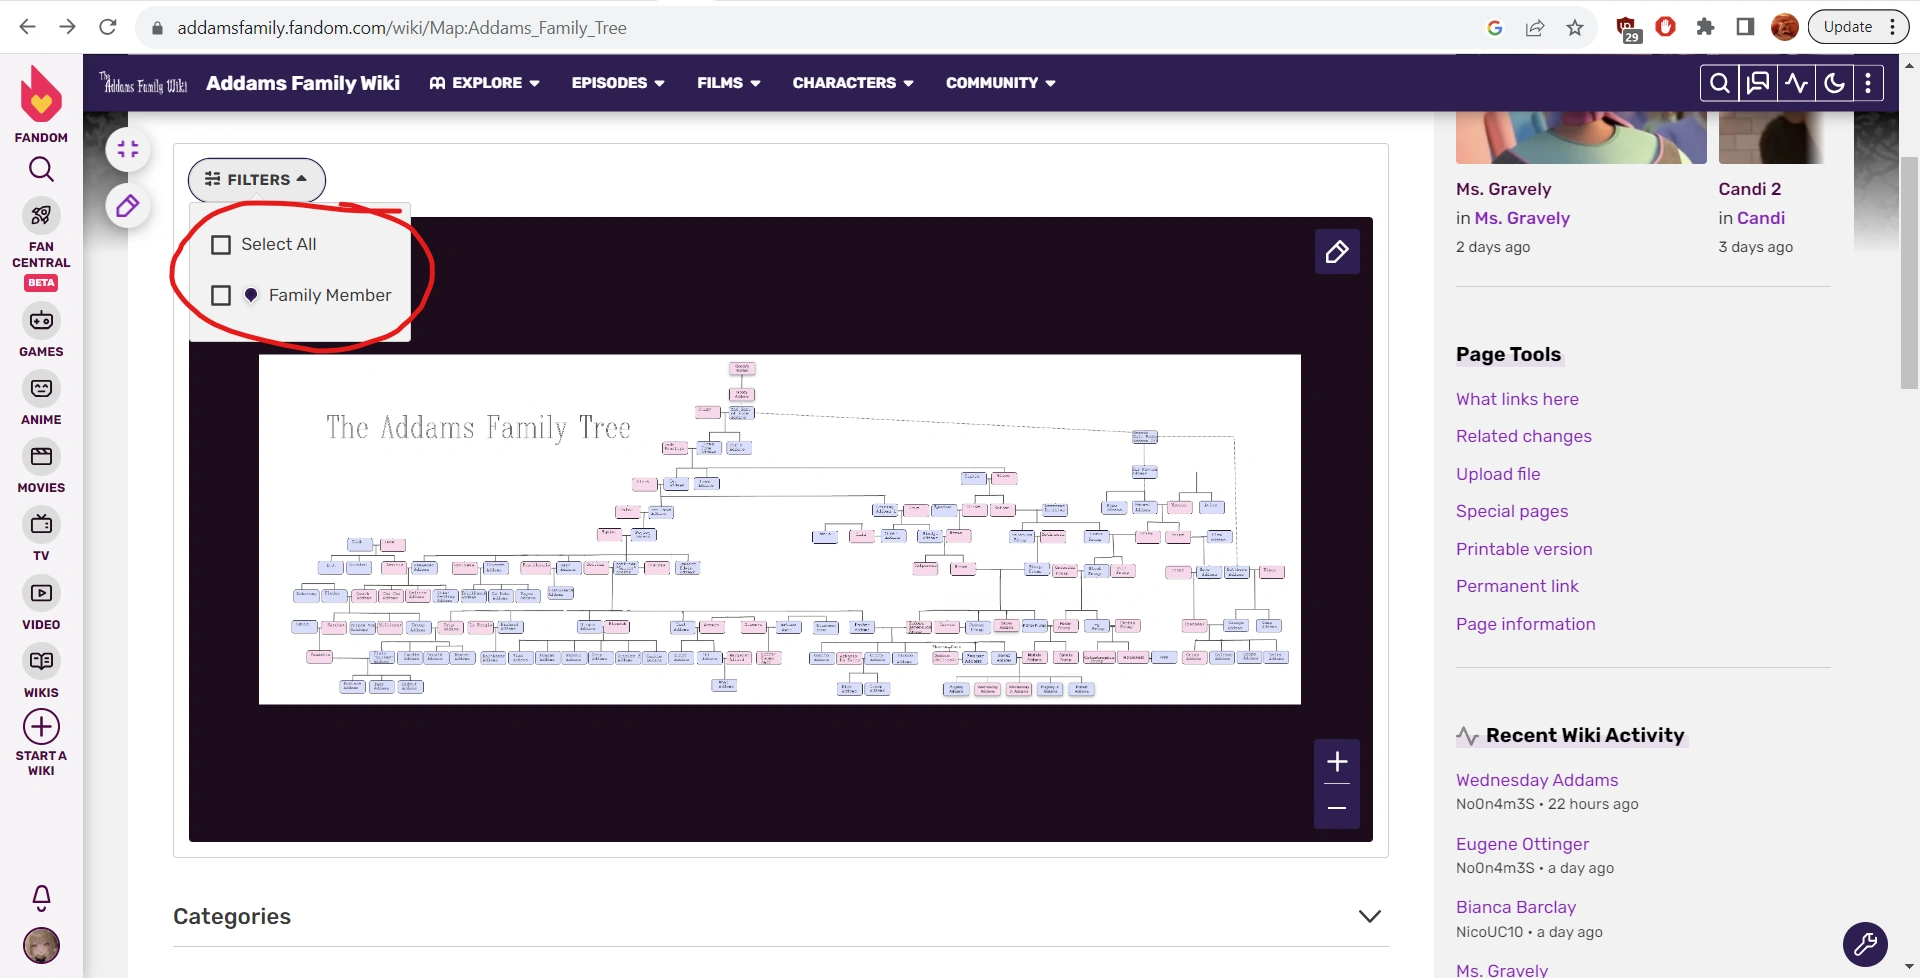Click the page vertical scrollbar
This screenshot has height=978, width=1920.
(1909, 272)
